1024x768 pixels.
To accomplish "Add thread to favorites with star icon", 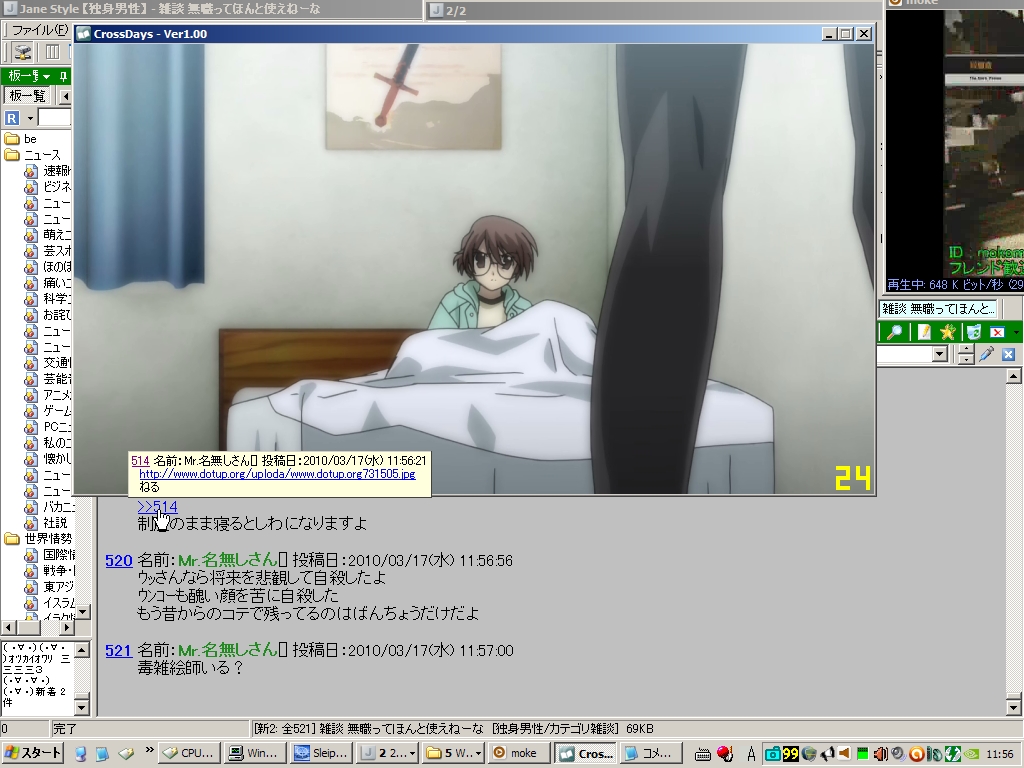I will [x=948, y=332].
